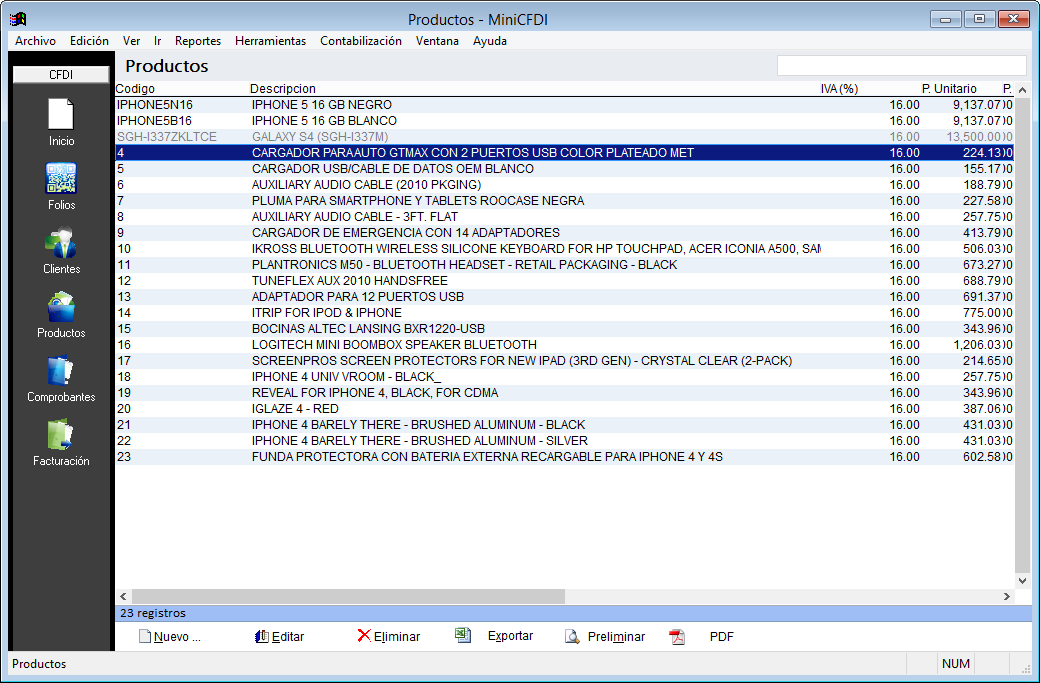This screenshot has width=1040, height=683.
Task: Sort by the P. Unitario column header
Action: point(949,89)
